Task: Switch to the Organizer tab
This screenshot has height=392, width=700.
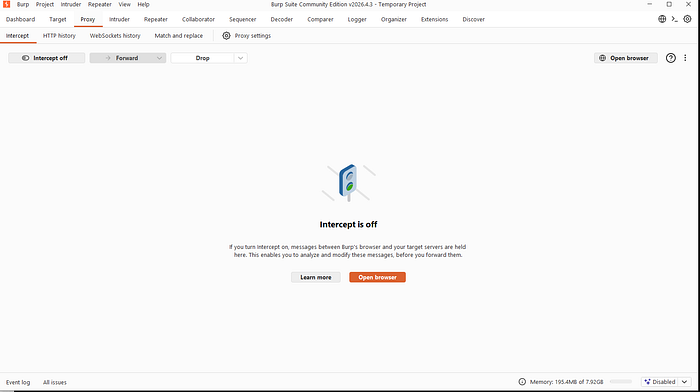Action: click(394, 19)
